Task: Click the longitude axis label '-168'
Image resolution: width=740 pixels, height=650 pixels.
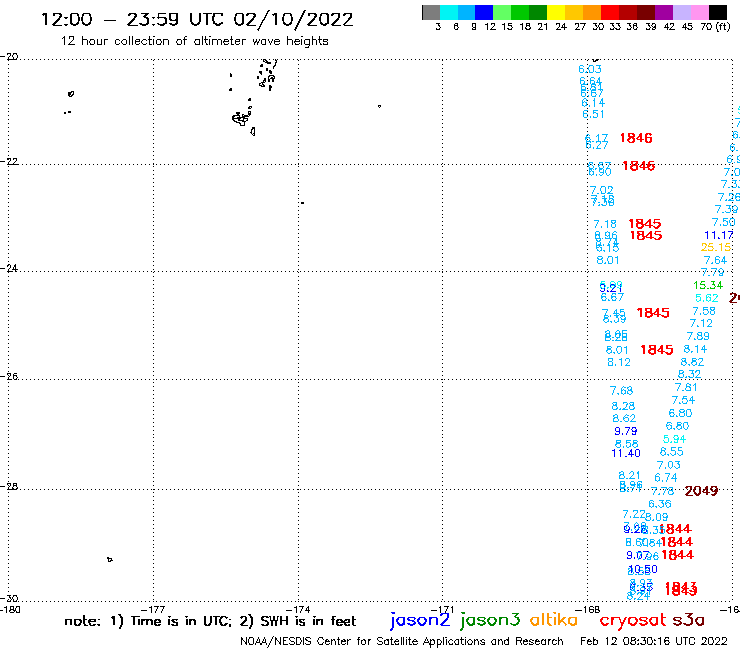Action: (x=588, y=609)
